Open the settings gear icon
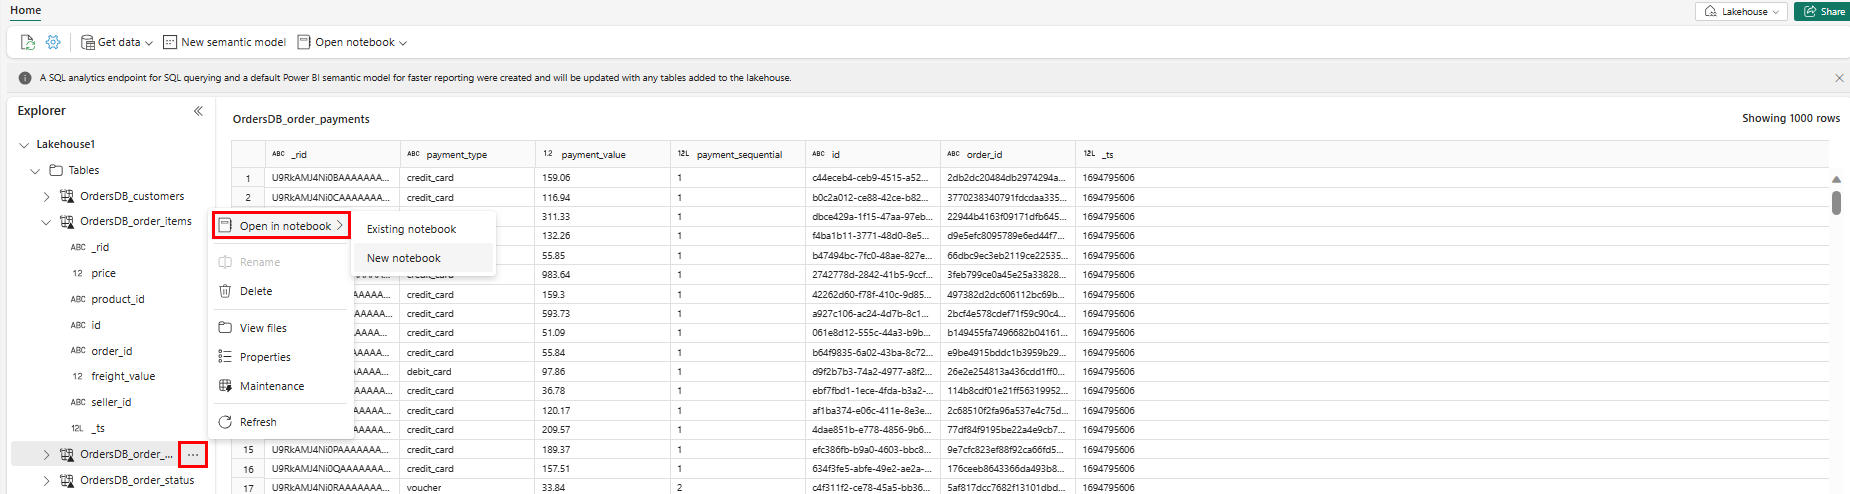Viewport: 1850px width, 494px height. pyautogui.click(x=53, y=42)
